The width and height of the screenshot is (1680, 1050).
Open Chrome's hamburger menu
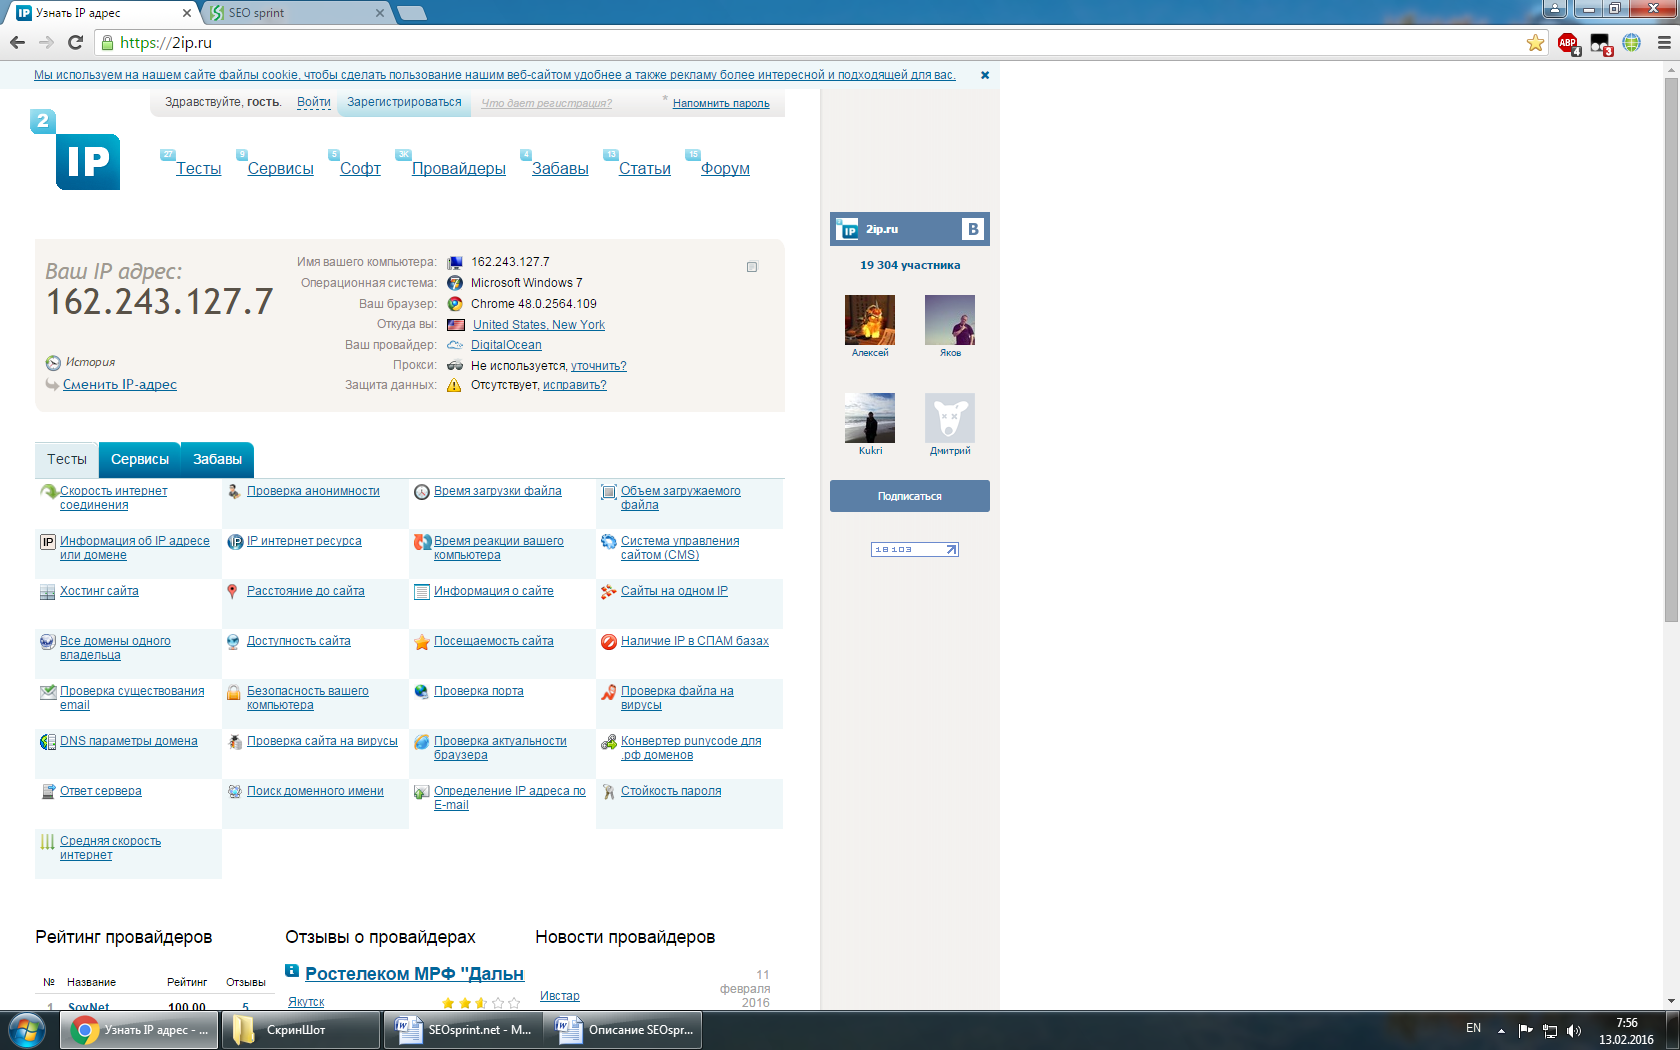pyautogui.click(x=1664, y=43)
